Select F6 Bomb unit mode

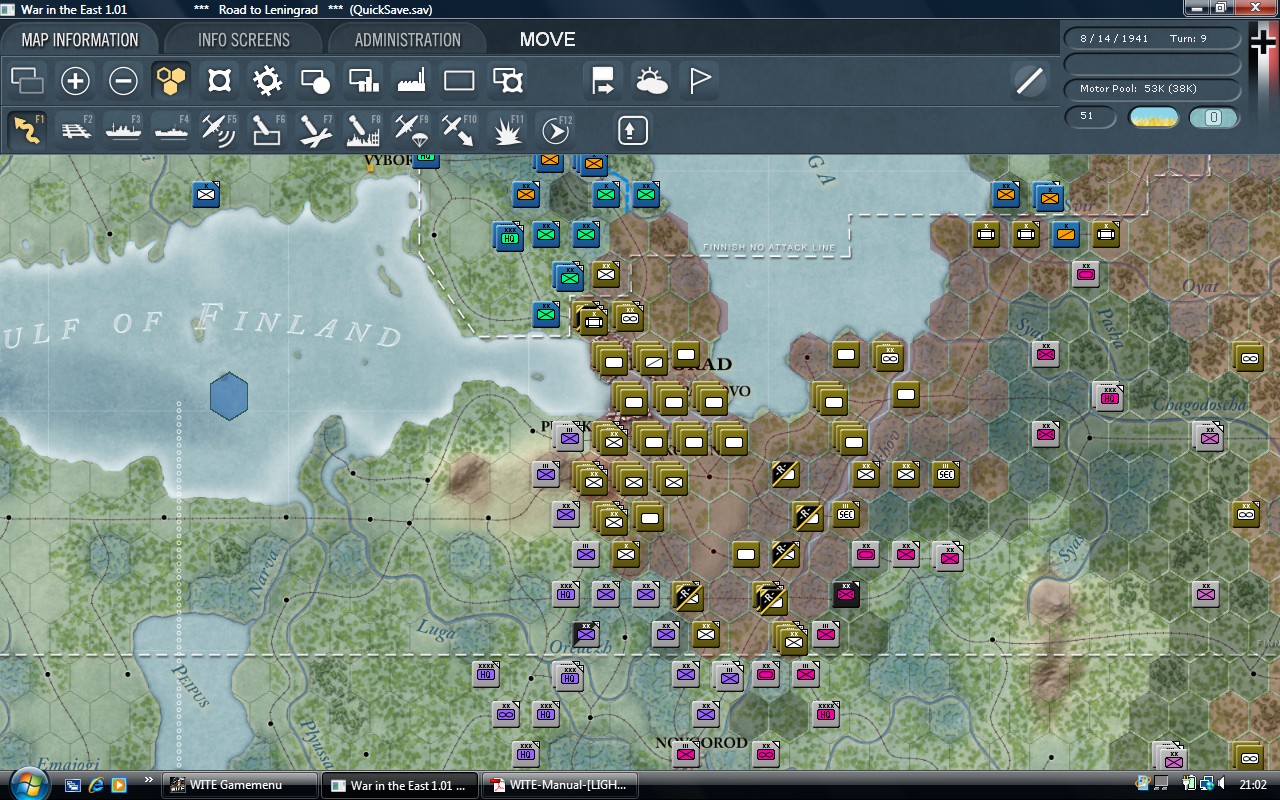tap(267, 131)
